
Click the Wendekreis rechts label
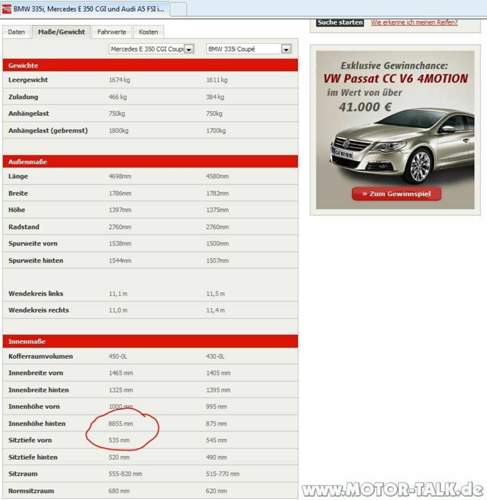point(38,310)
